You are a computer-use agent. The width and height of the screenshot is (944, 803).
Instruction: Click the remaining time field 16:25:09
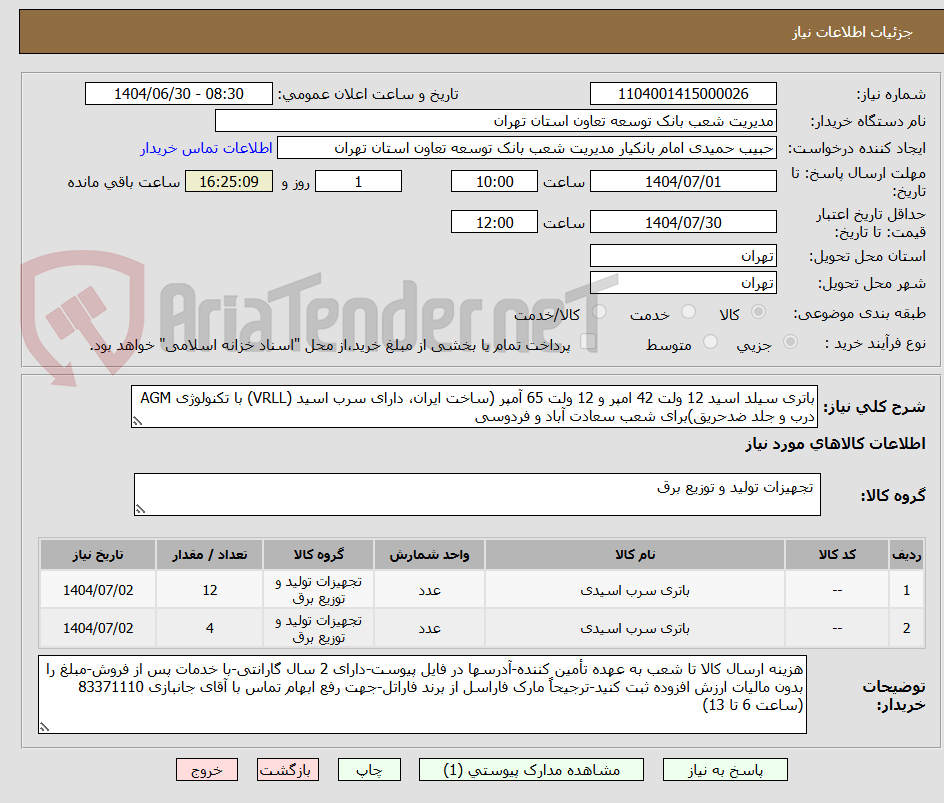click(x=228, y=182)
